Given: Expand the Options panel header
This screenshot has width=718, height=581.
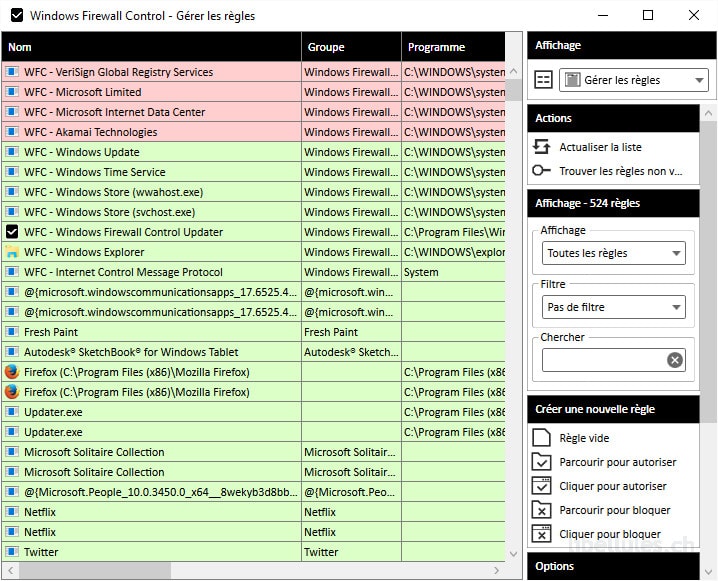Looking at the screenshot, I should coord(613,566).
